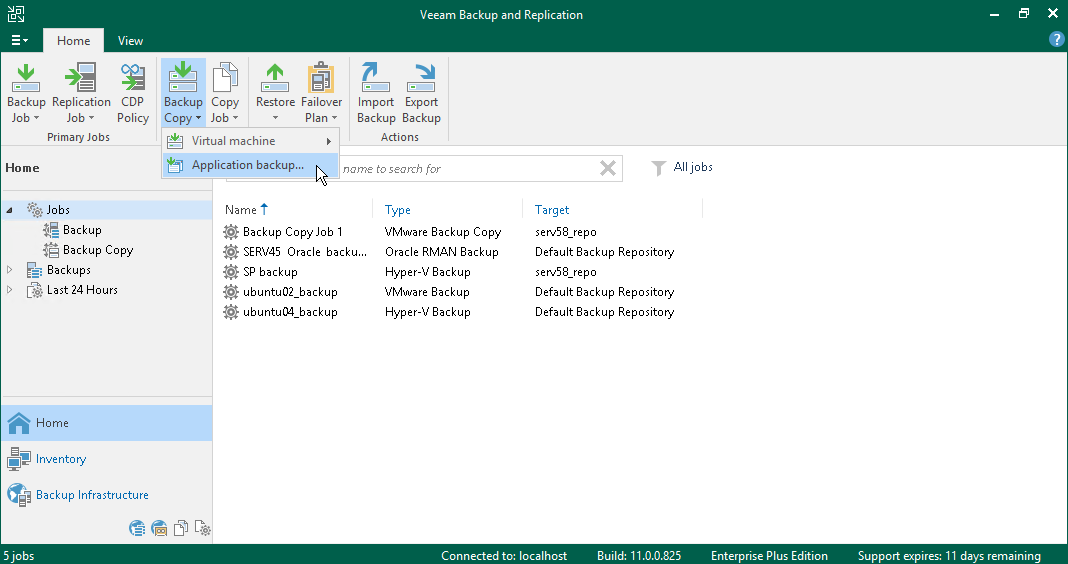
Task: Click the Backup Copy ribbon button
Action: click(x=183, y=93)
